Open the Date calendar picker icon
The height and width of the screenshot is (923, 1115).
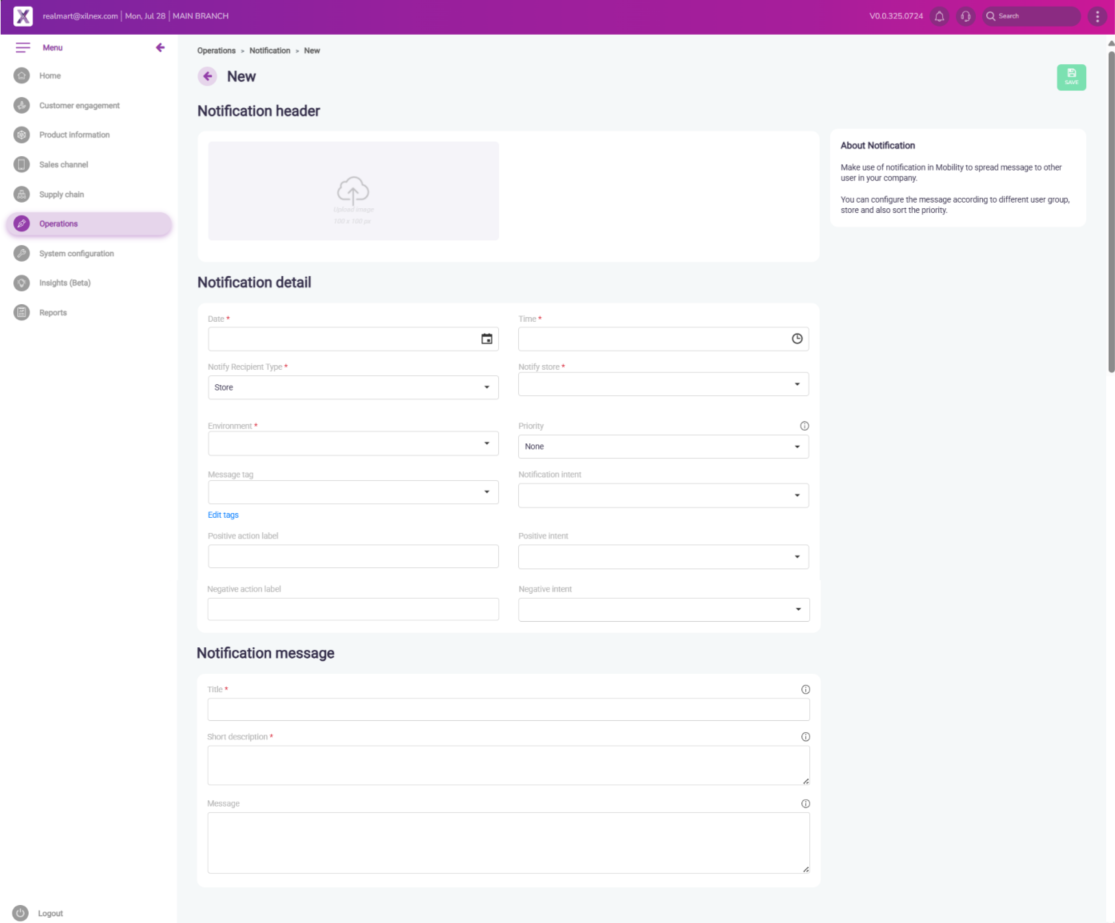pyautogui.click(x=487, y=339)
